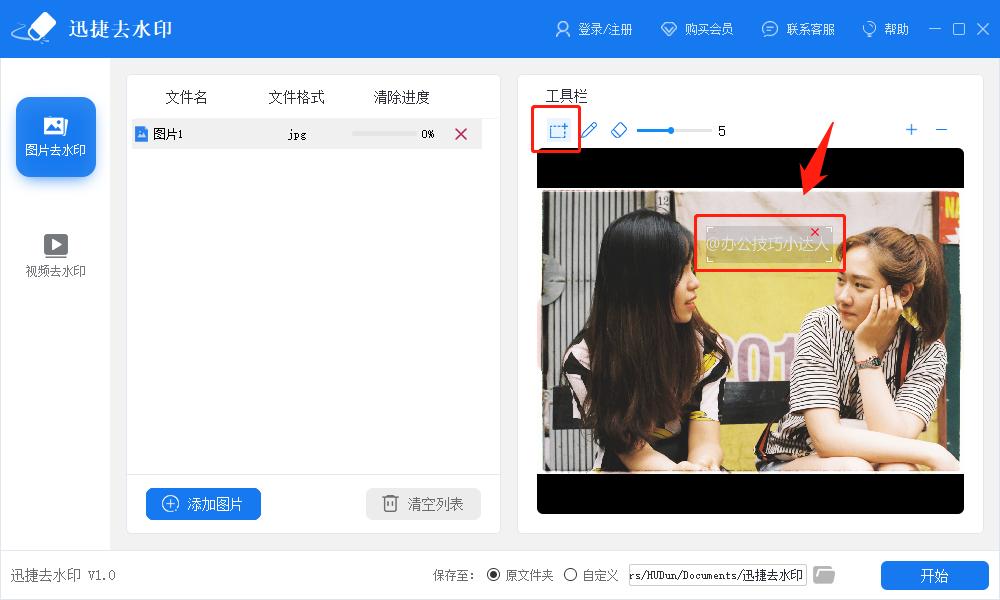Open the folder picker next to the save path
This screenshot has width=1000, height=600.
pyautogui.click(x=824, y=574)
